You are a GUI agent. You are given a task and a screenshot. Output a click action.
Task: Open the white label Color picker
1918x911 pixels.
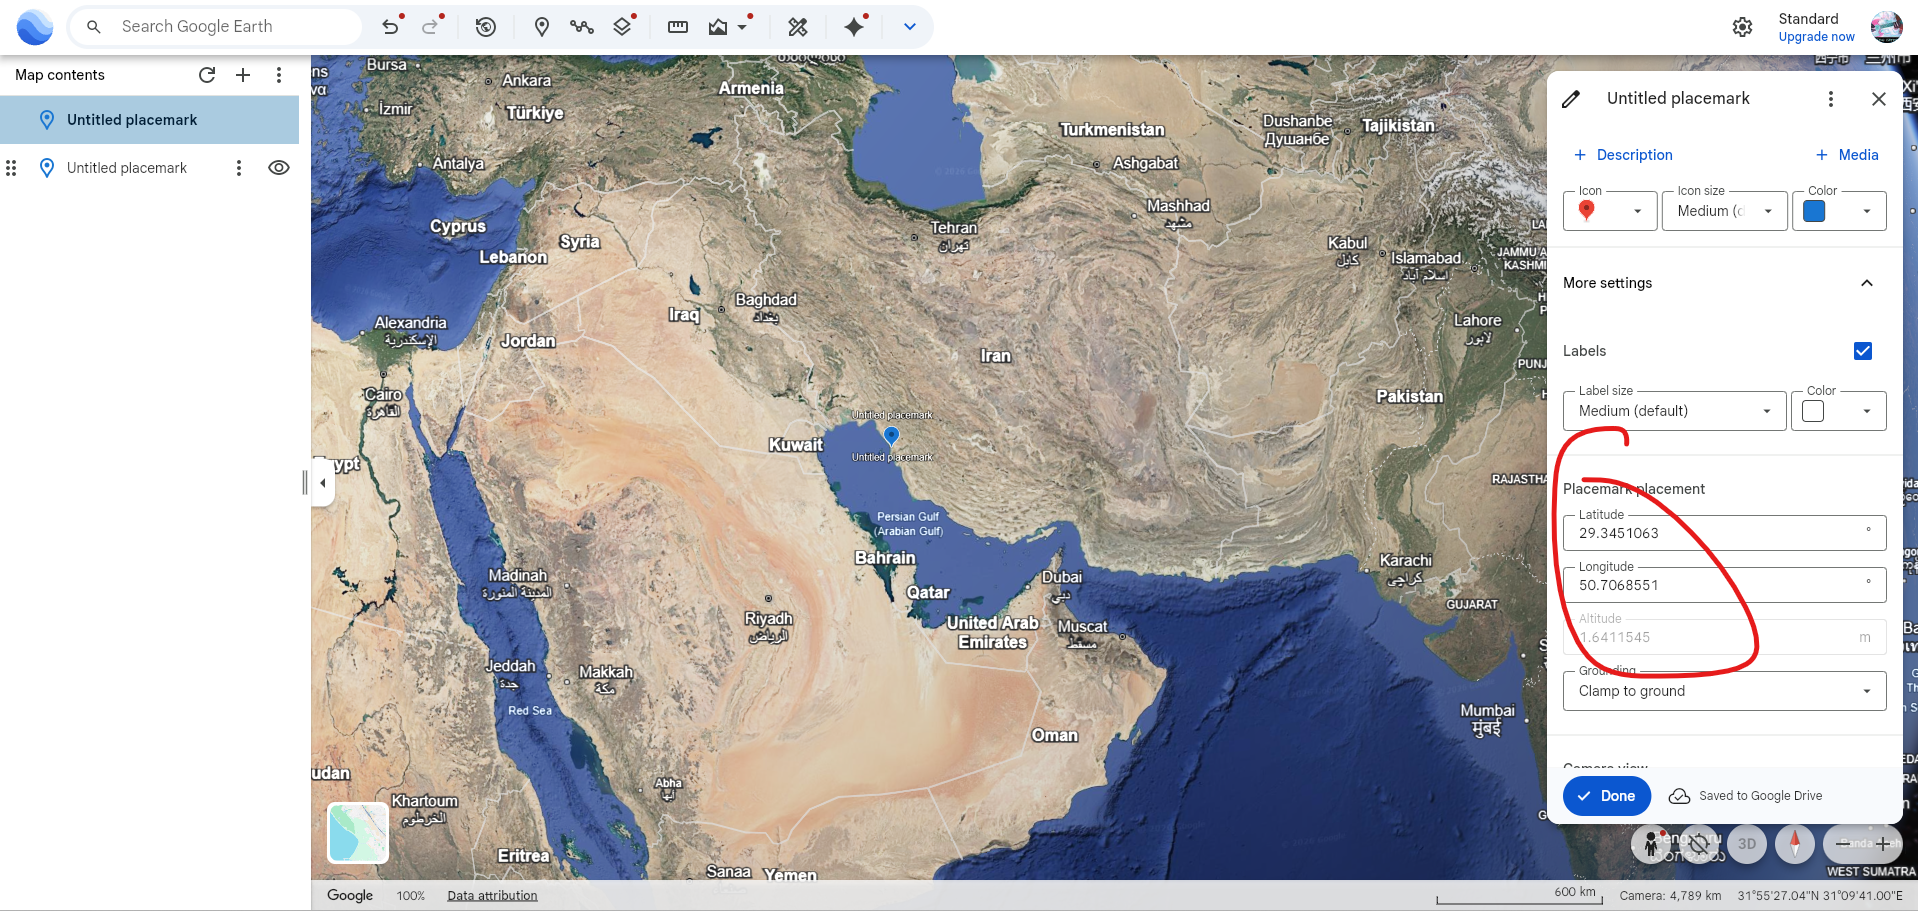(1838, 411)
